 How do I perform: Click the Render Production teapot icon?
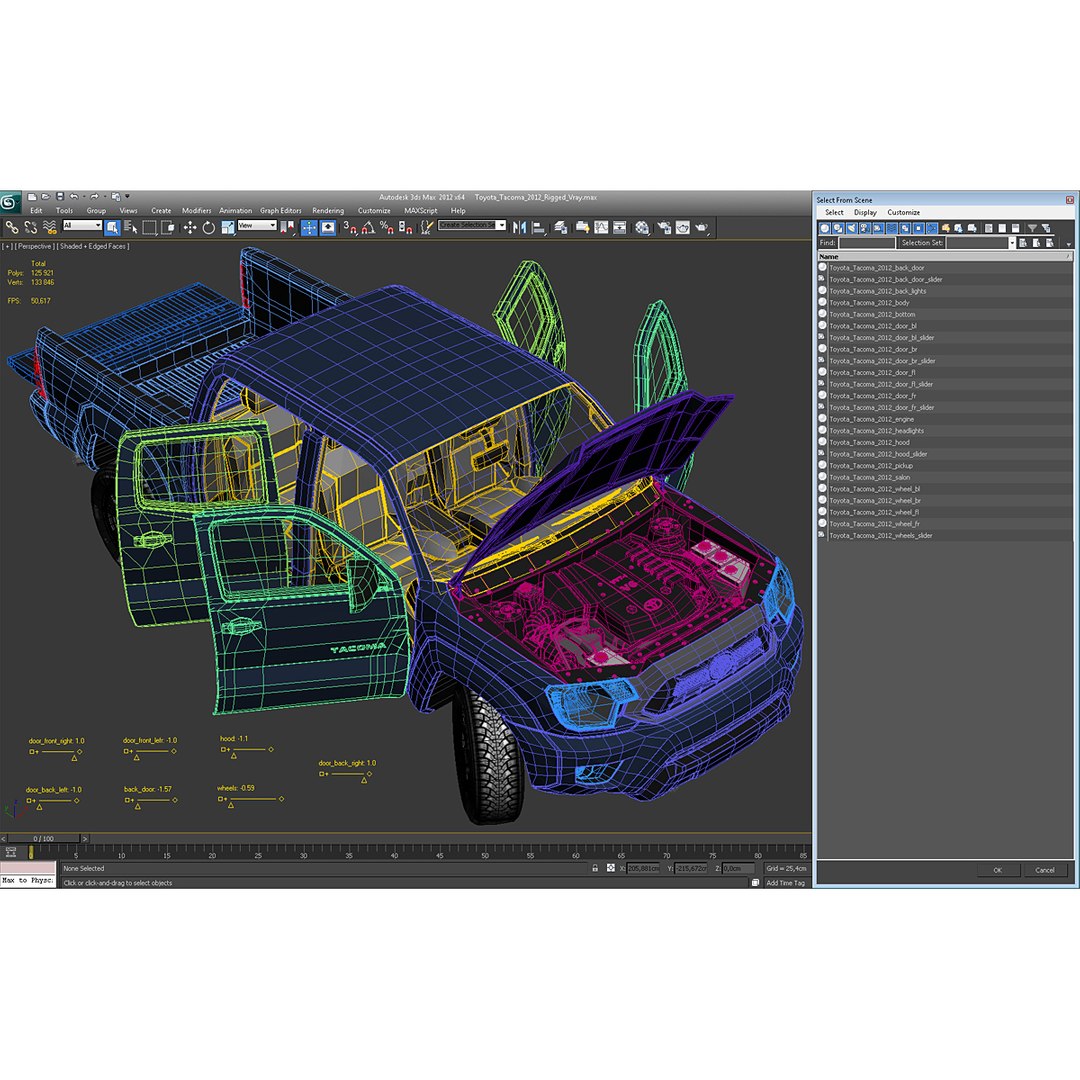tap(702, 227)
